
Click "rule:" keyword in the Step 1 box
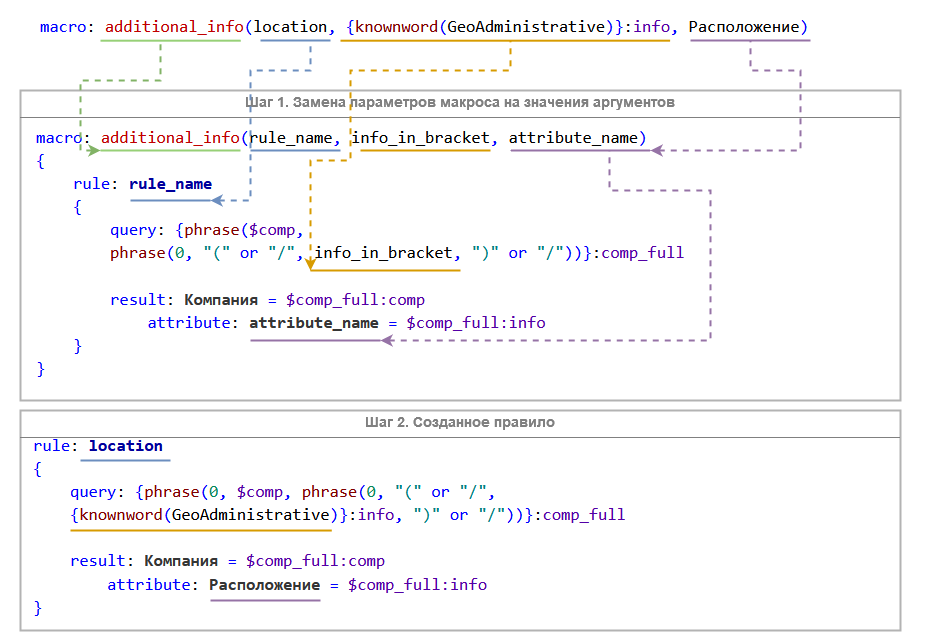(96, 184)
